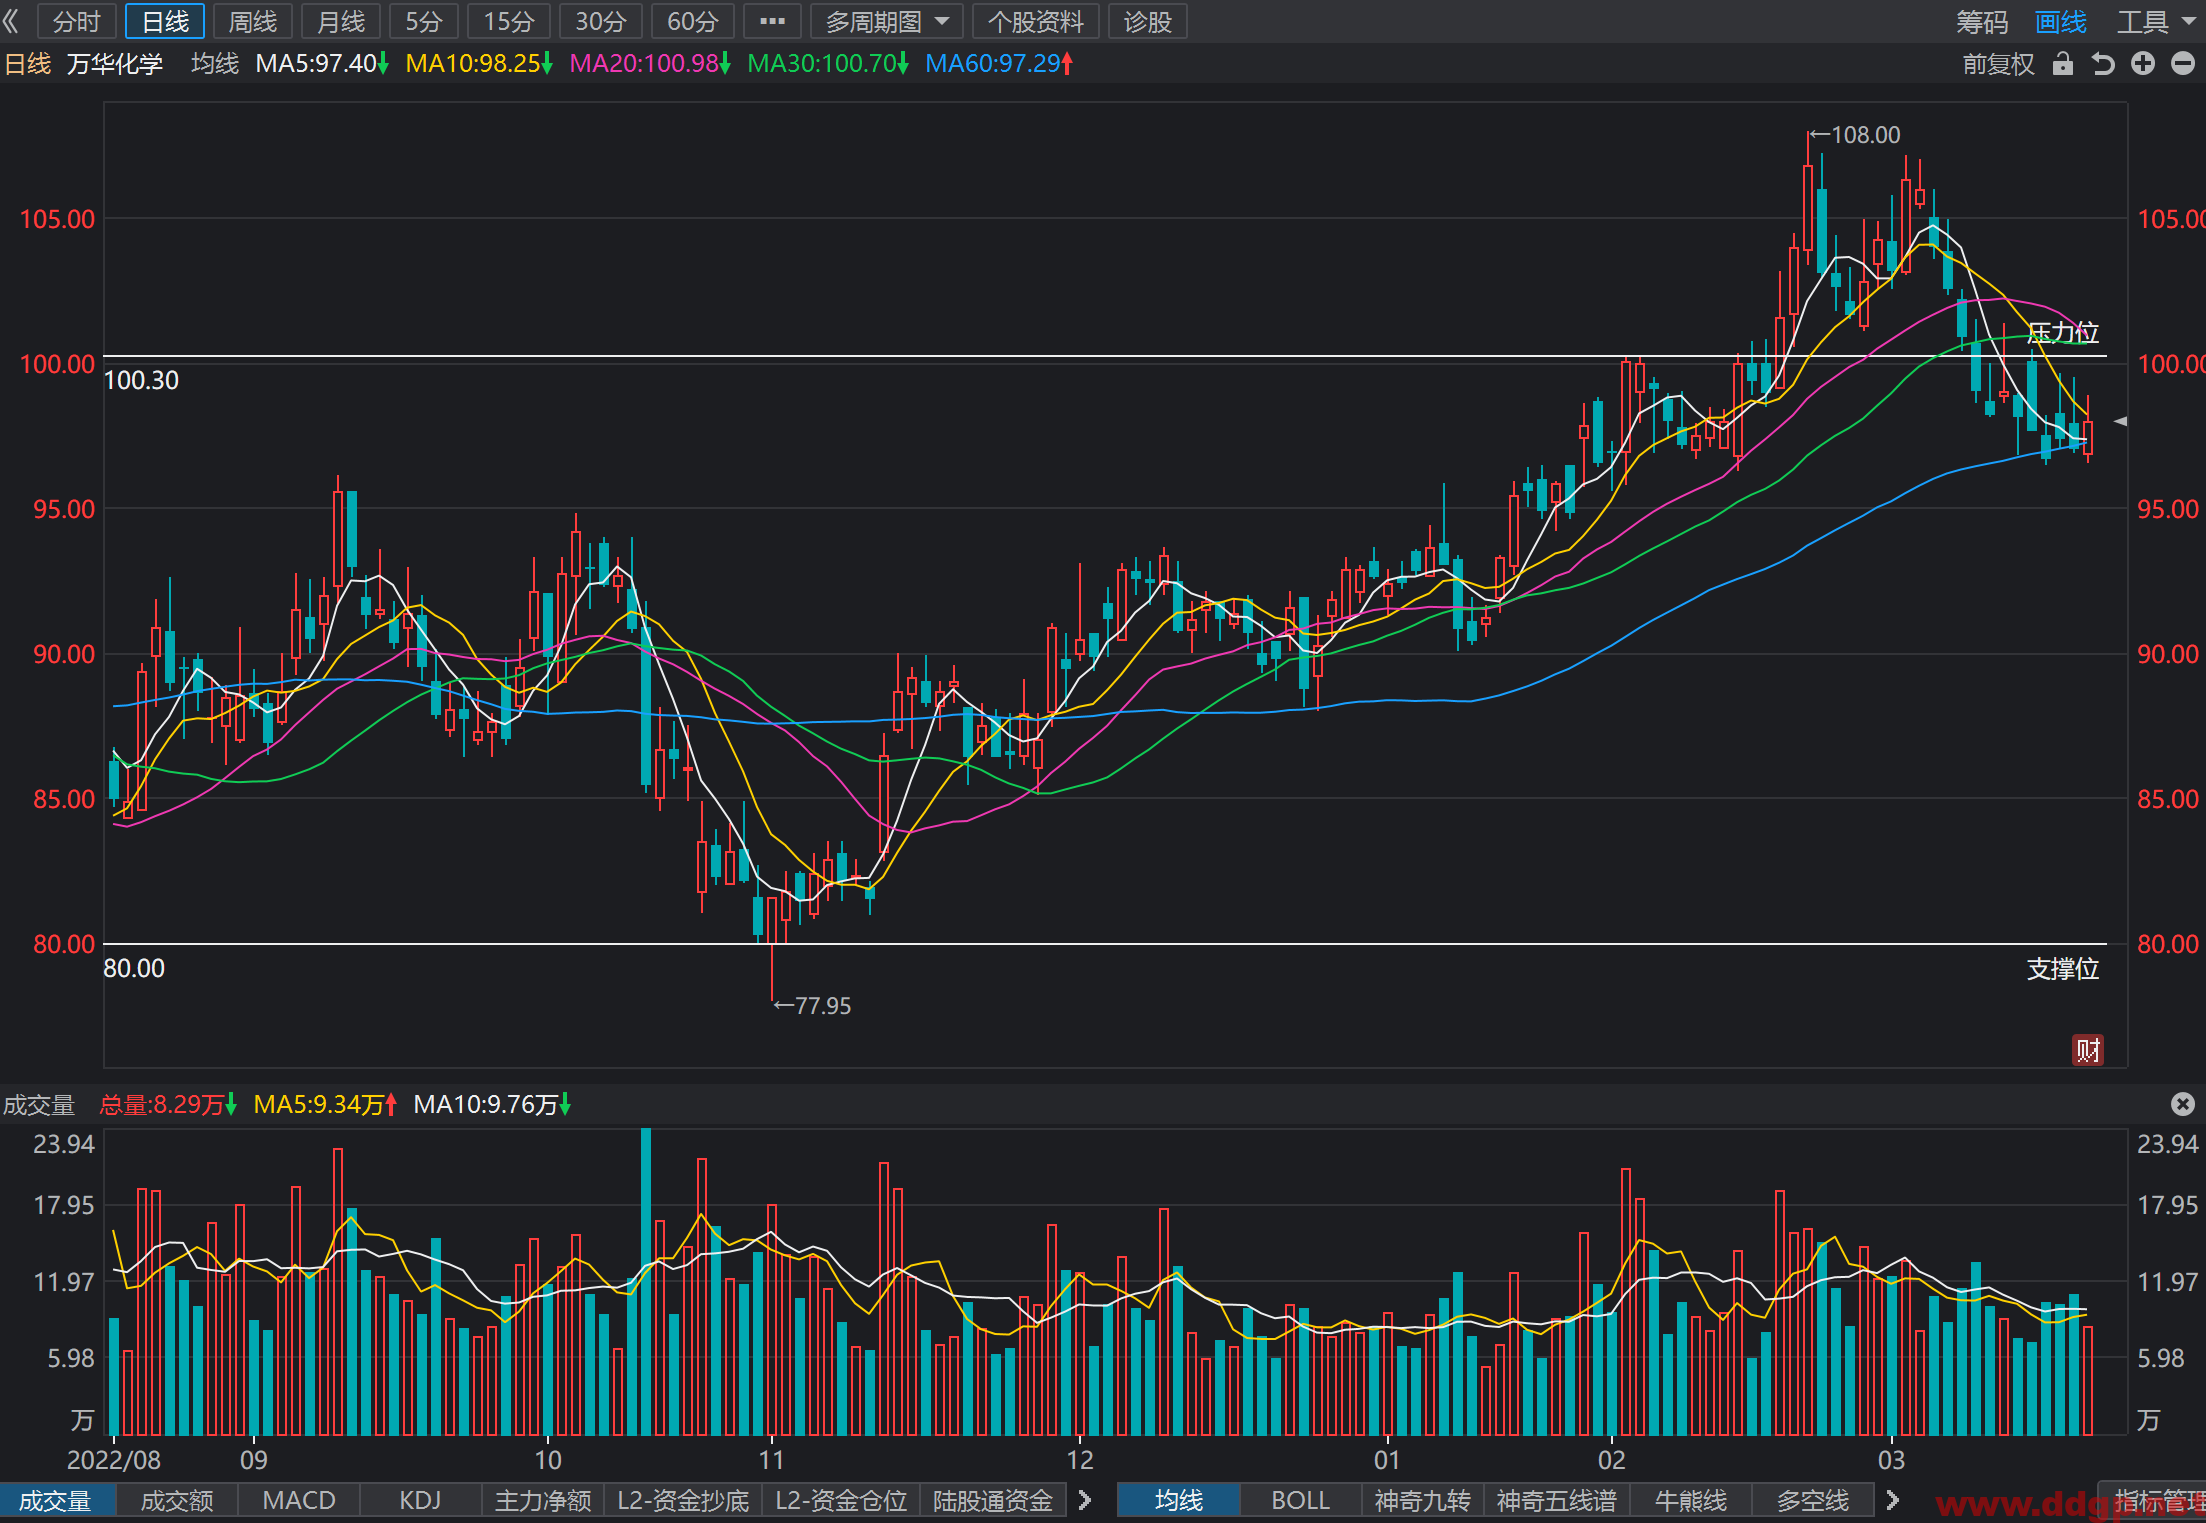Toggle the 前复权 price adjustment
This screenshot has width=2206, height=1523.
[1998, 65]
